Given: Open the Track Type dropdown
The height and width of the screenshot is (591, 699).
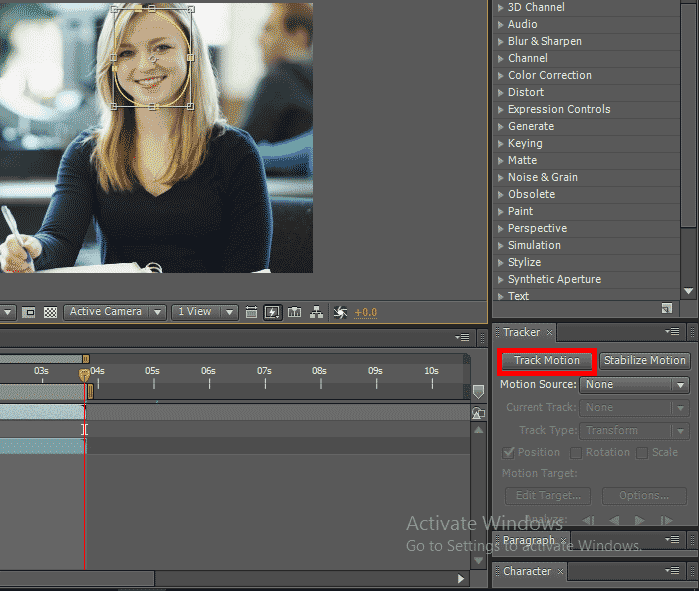Looking at the screenshot, I should coord(634,431).
